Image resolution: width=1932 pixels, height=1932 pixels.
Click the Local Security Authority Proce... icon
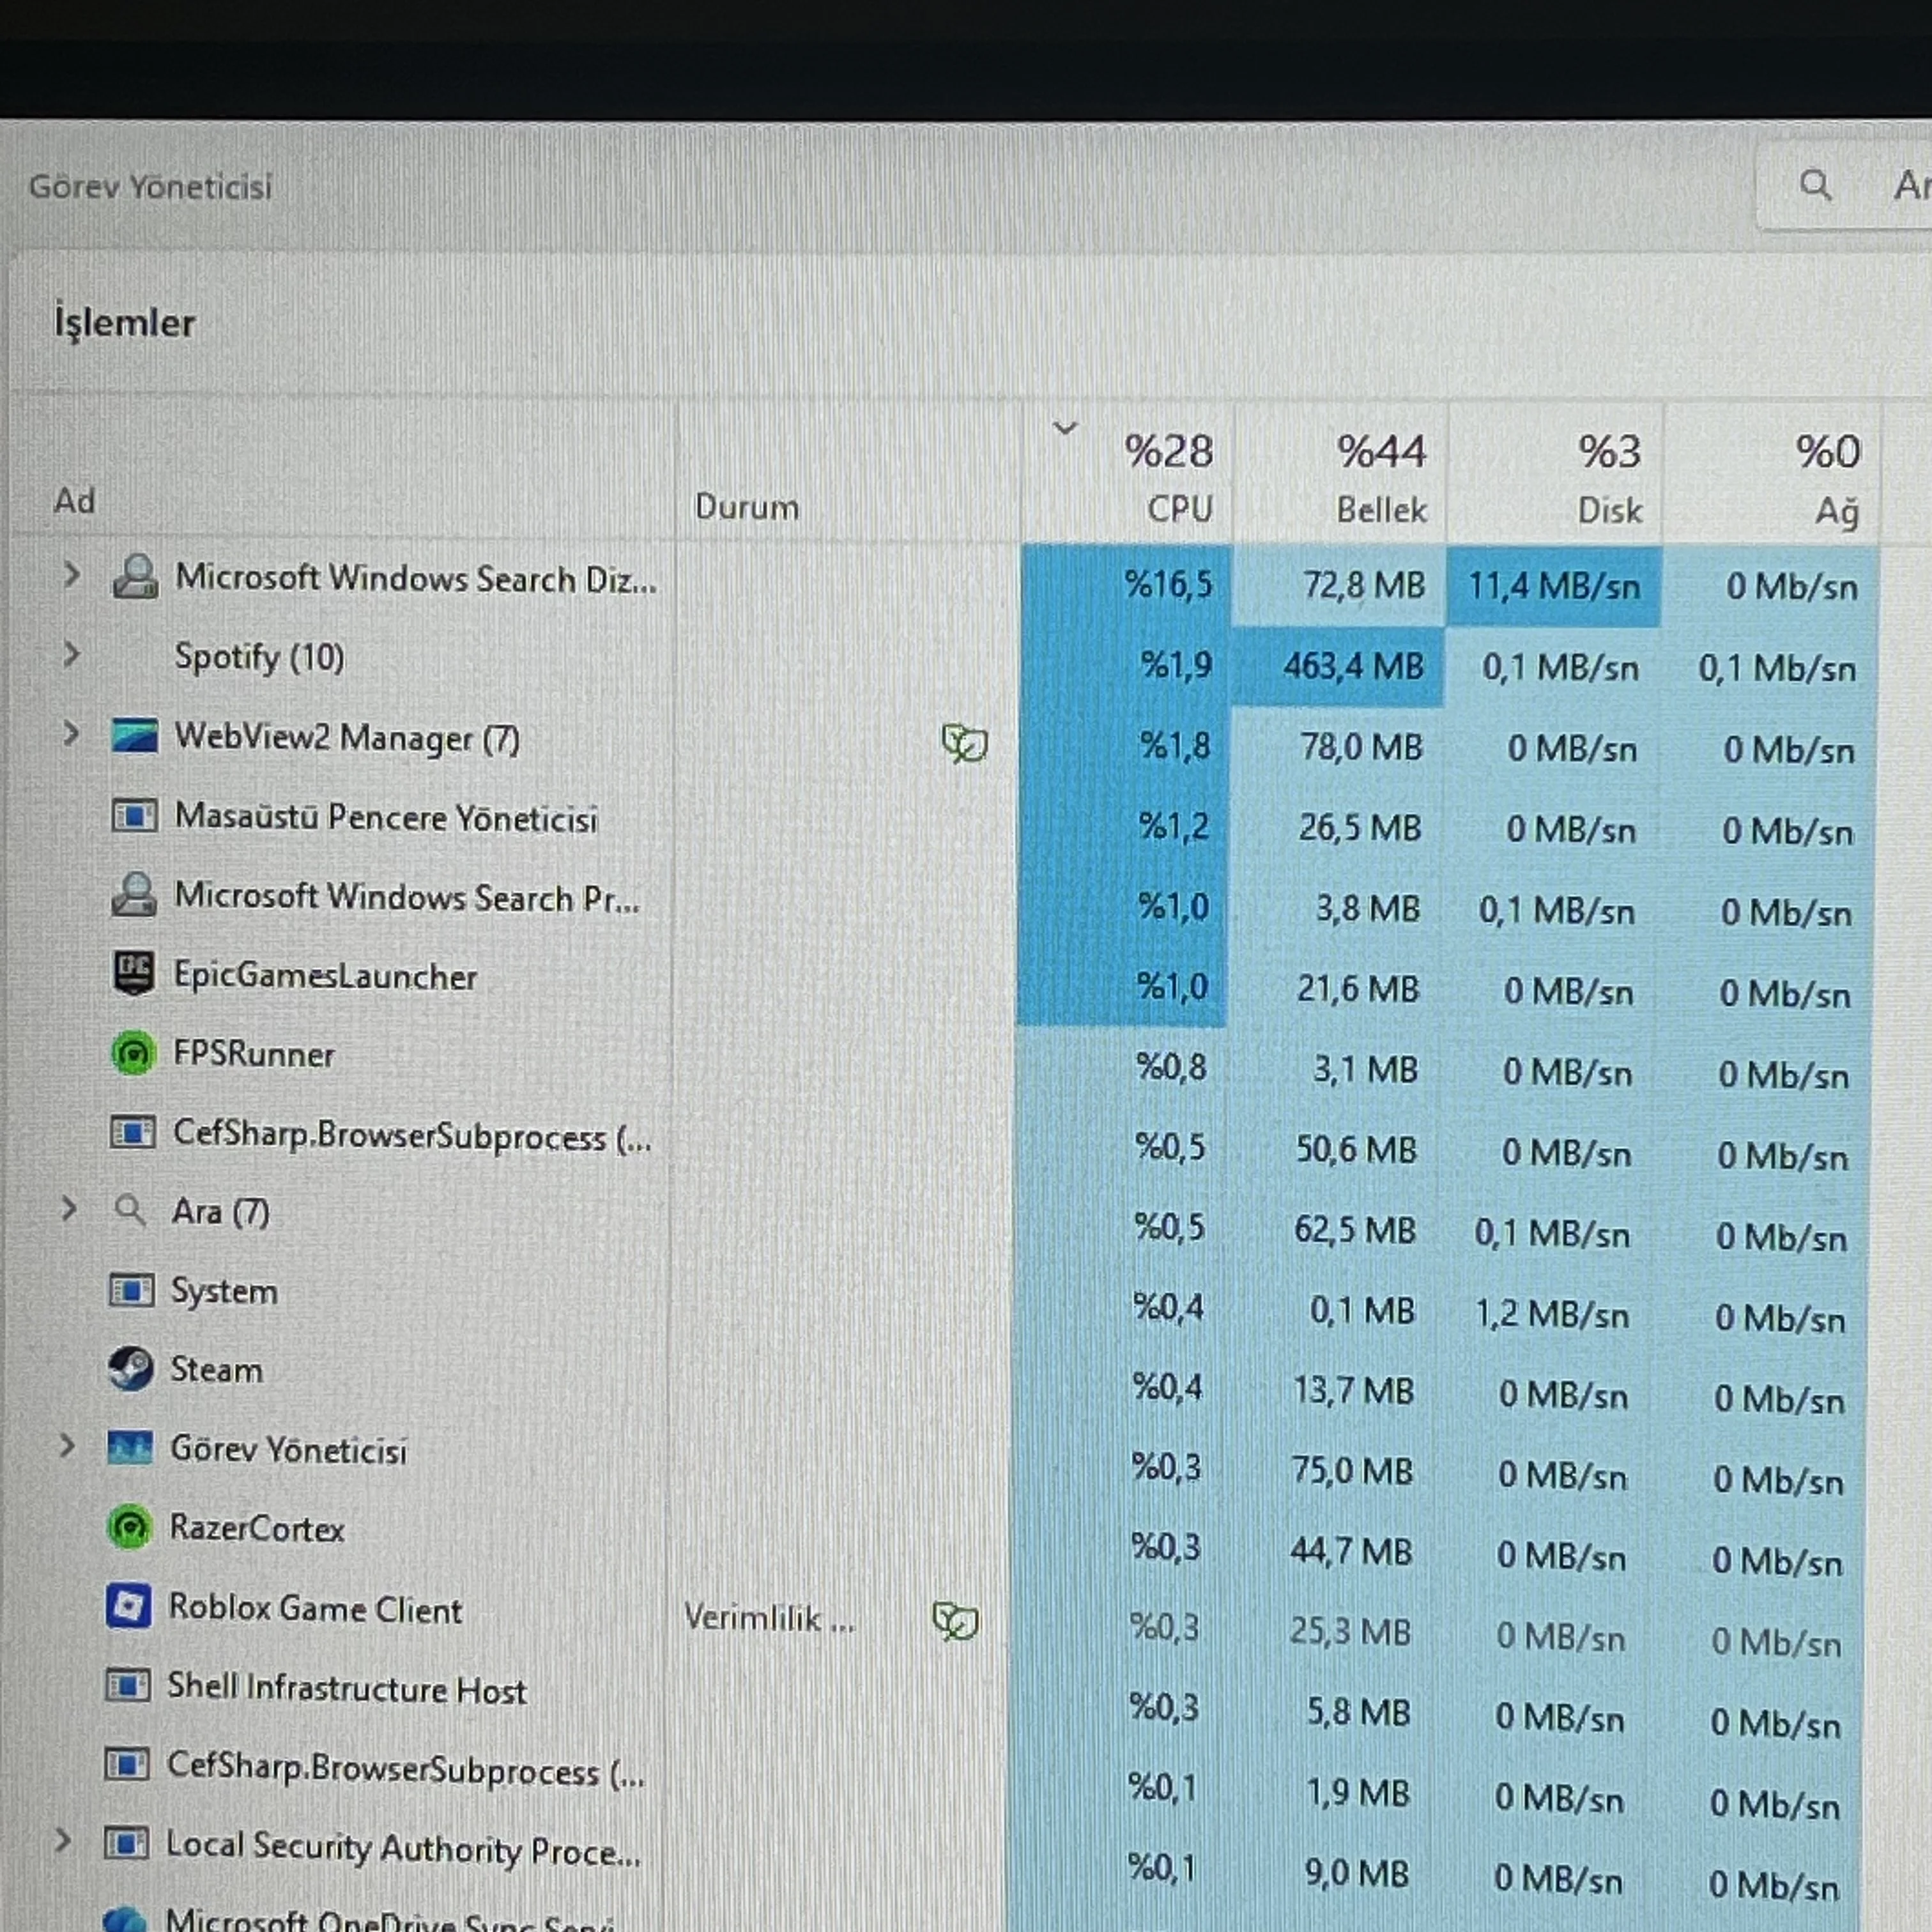(x=126, y=1844)
